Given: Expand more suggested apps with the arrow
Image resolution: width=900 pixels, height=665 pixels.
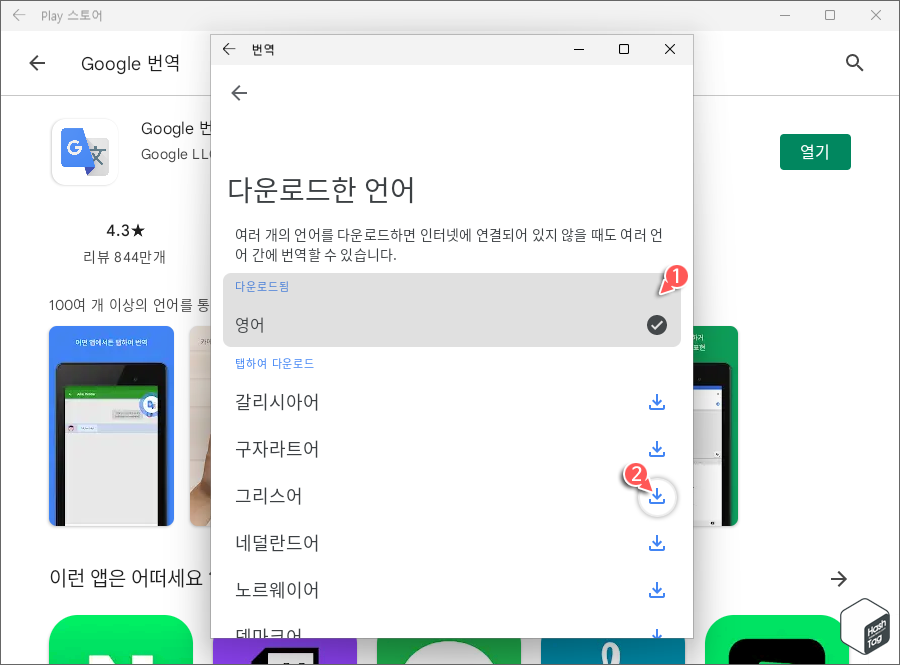Looking at the screenshot, I should point(839,578).
